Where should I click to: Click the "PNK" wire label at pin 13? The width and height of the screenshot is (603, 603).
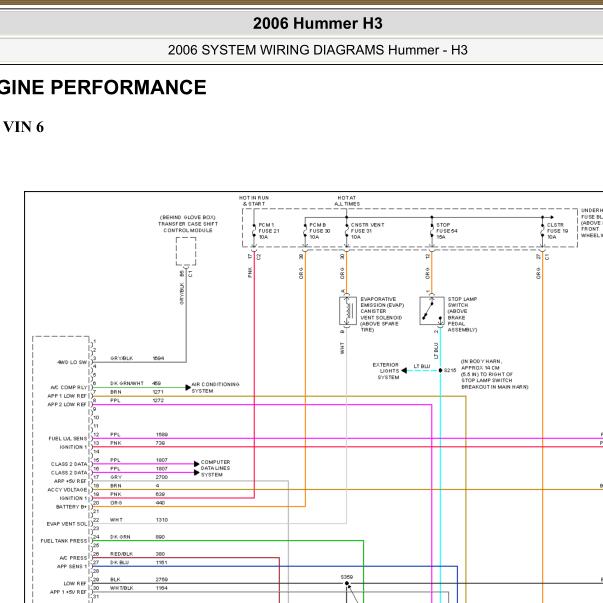(x=116, y=443)
